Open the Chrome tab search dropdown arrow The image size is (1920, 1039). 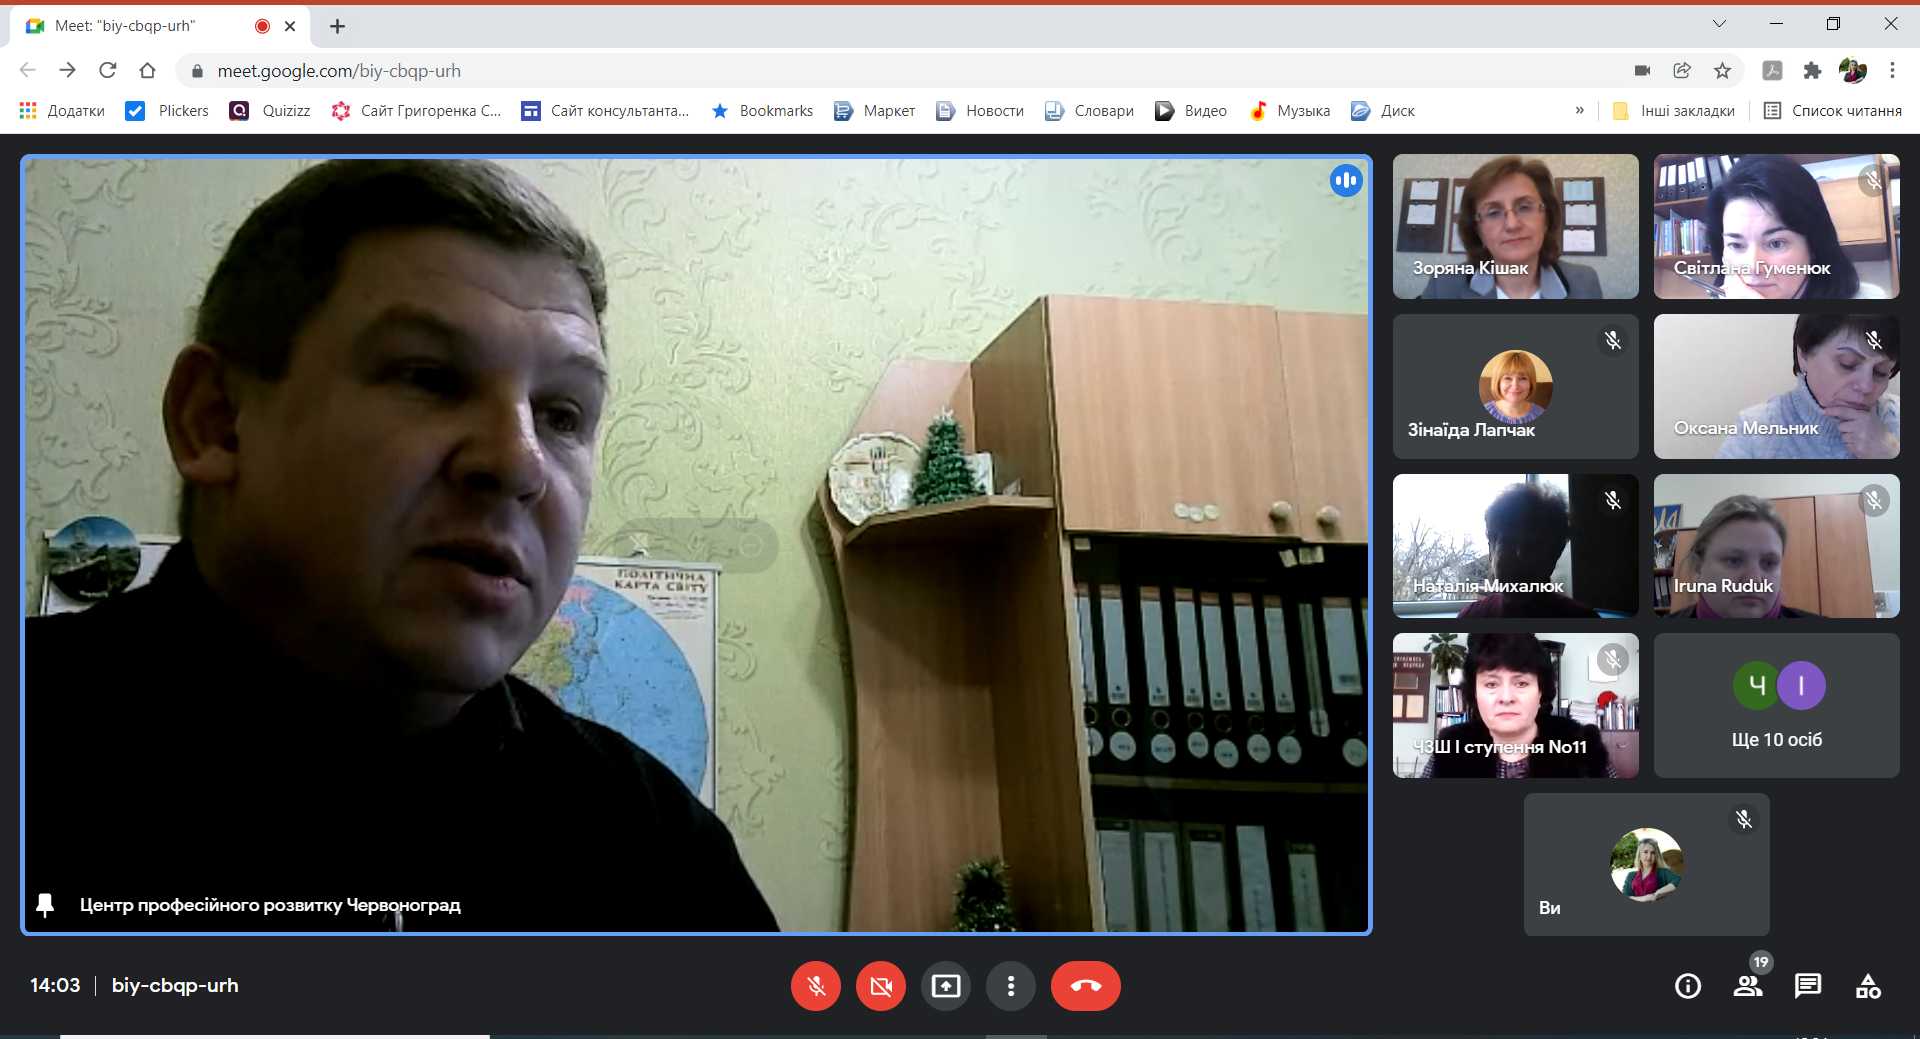coord(1719,24)
